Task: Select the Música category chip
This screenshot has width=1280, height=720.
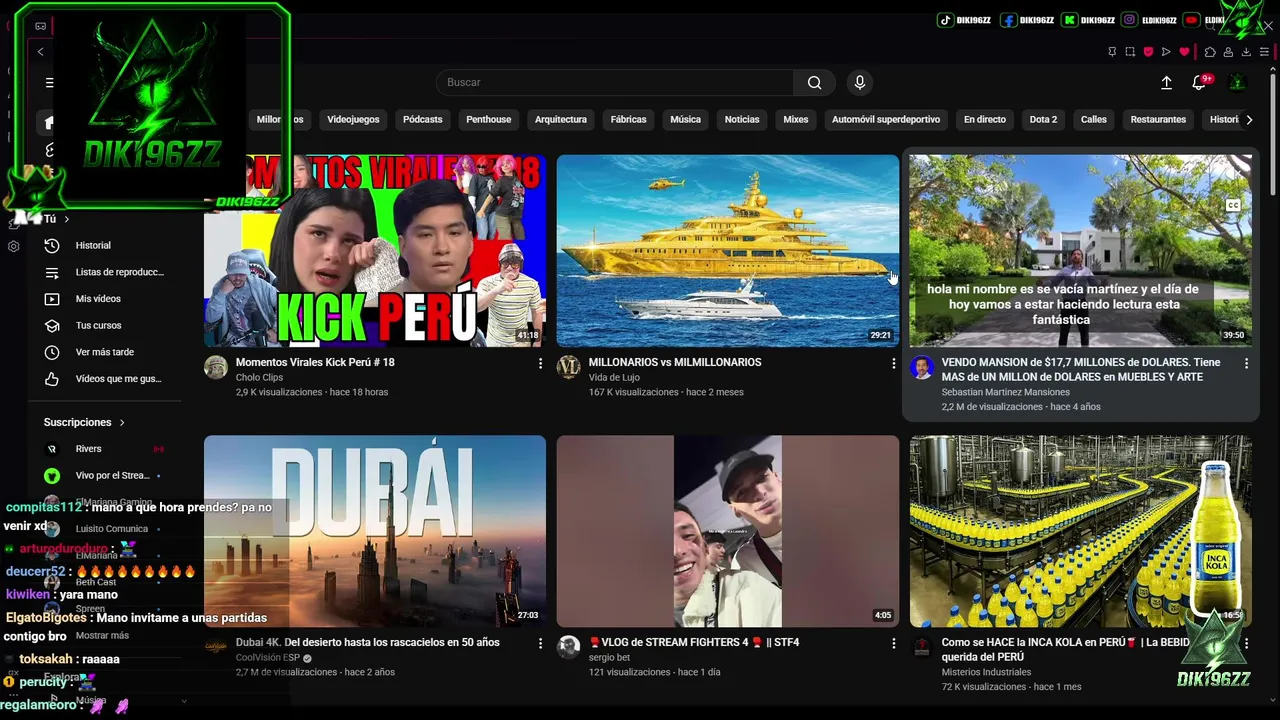Action: 685,120
